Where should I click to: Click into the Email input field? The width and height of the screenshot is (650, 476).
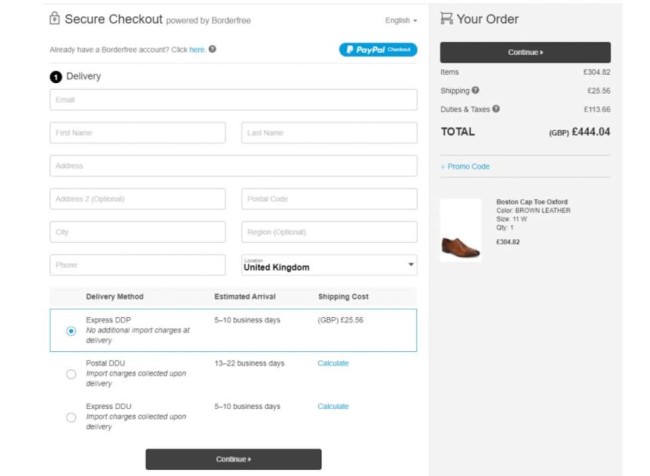click(233, 100)
